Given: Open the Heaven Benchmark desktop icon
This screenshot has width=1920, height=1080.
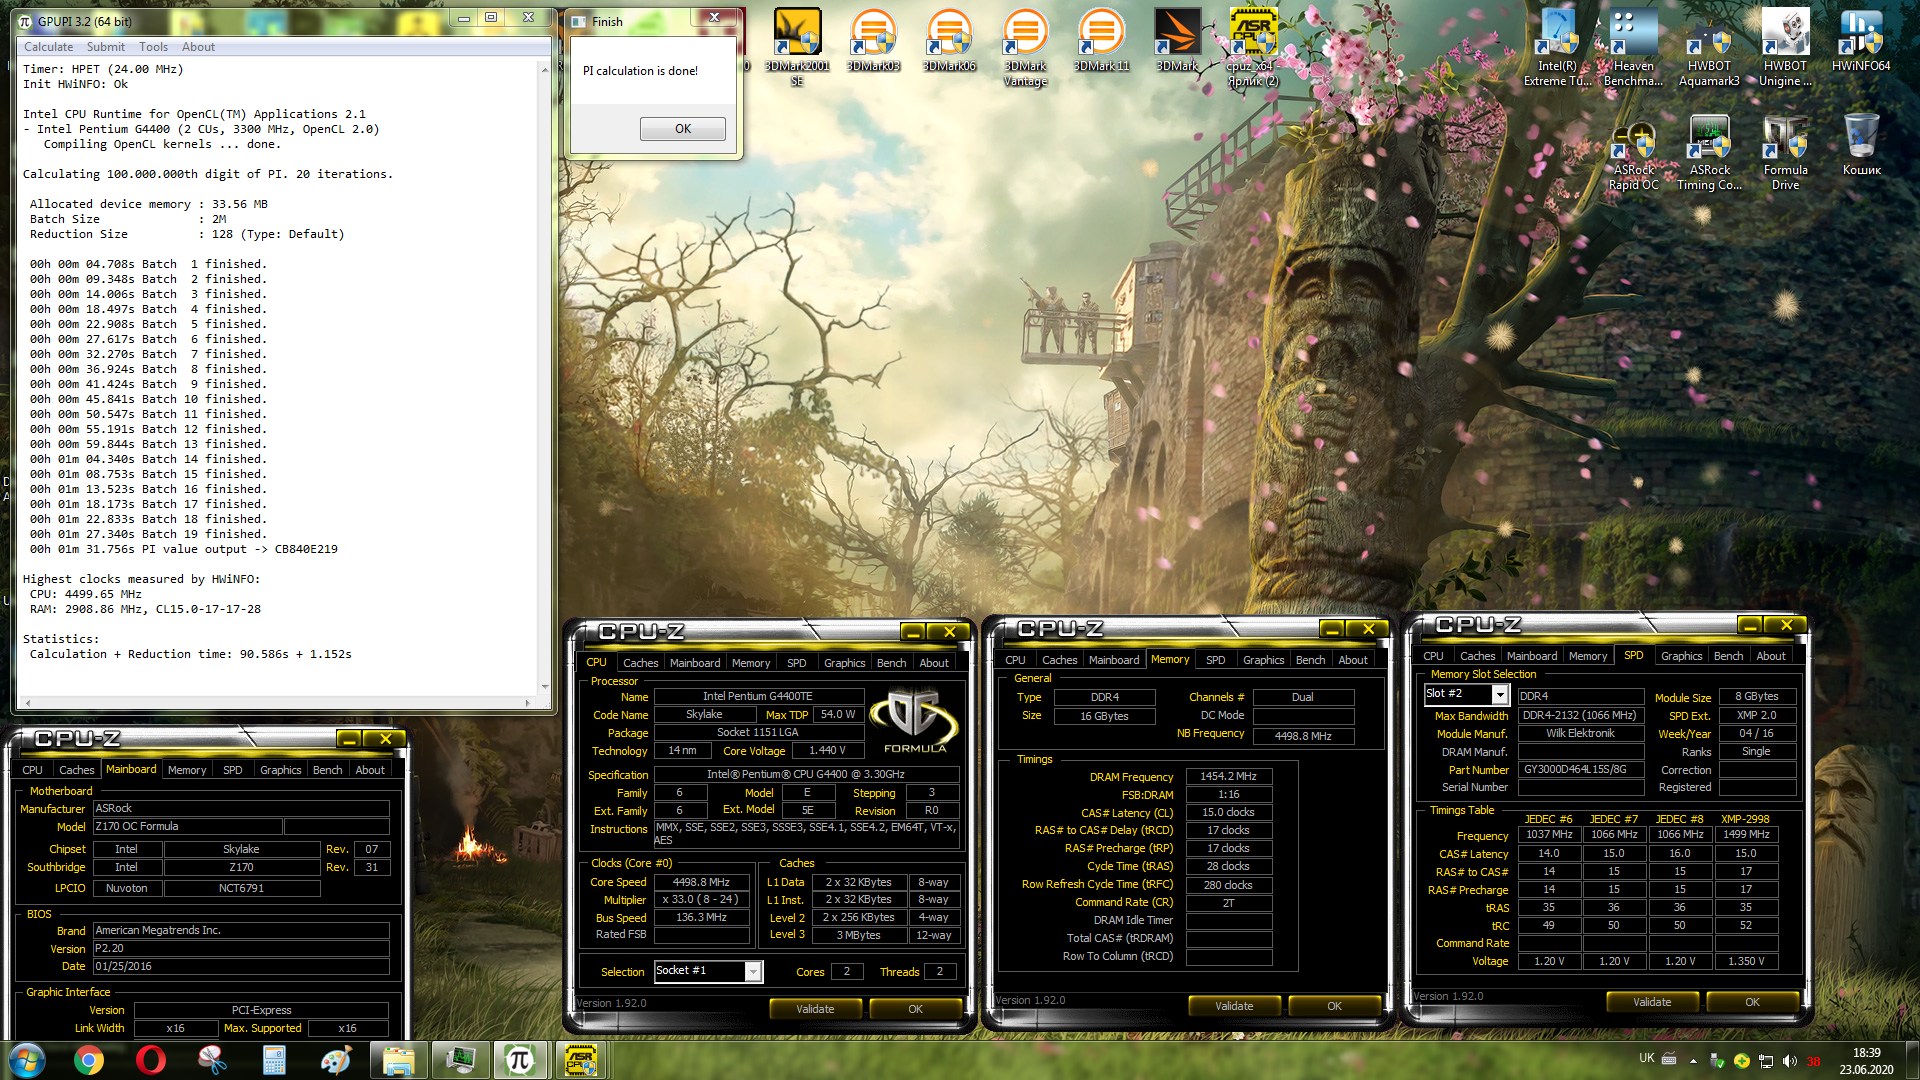Looking at the screenshot, I should click(1633, 47).
